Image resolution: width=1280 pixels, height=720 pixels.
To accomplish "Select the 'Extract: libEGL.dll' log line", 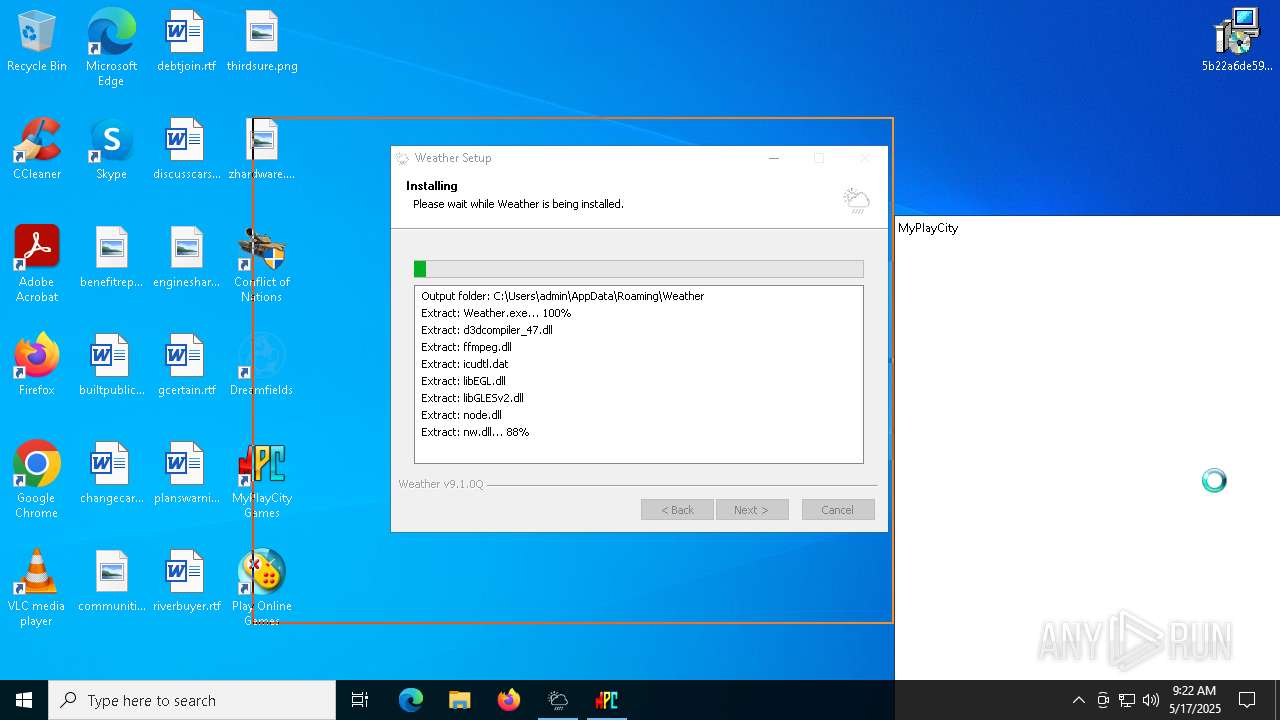I will click(464, 381).
